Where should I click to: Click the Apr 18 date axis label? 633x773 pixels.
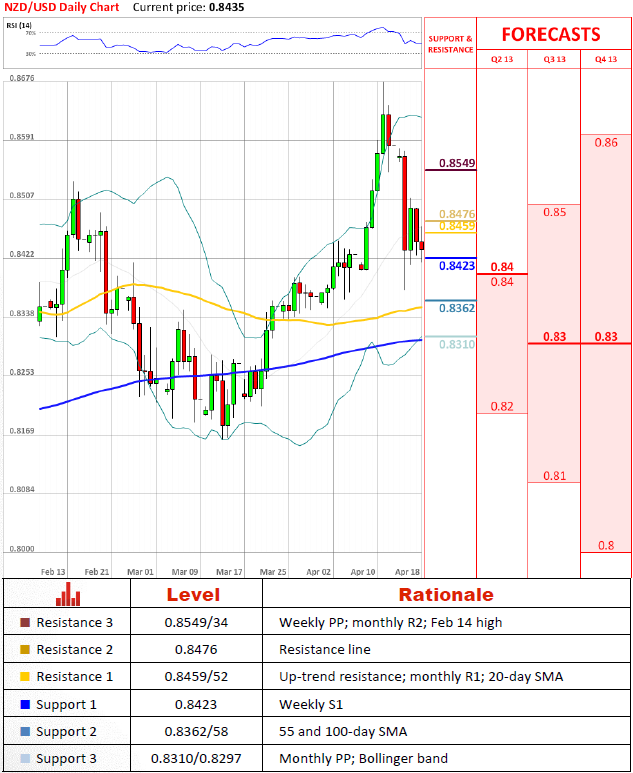click(x=407, y=572)
